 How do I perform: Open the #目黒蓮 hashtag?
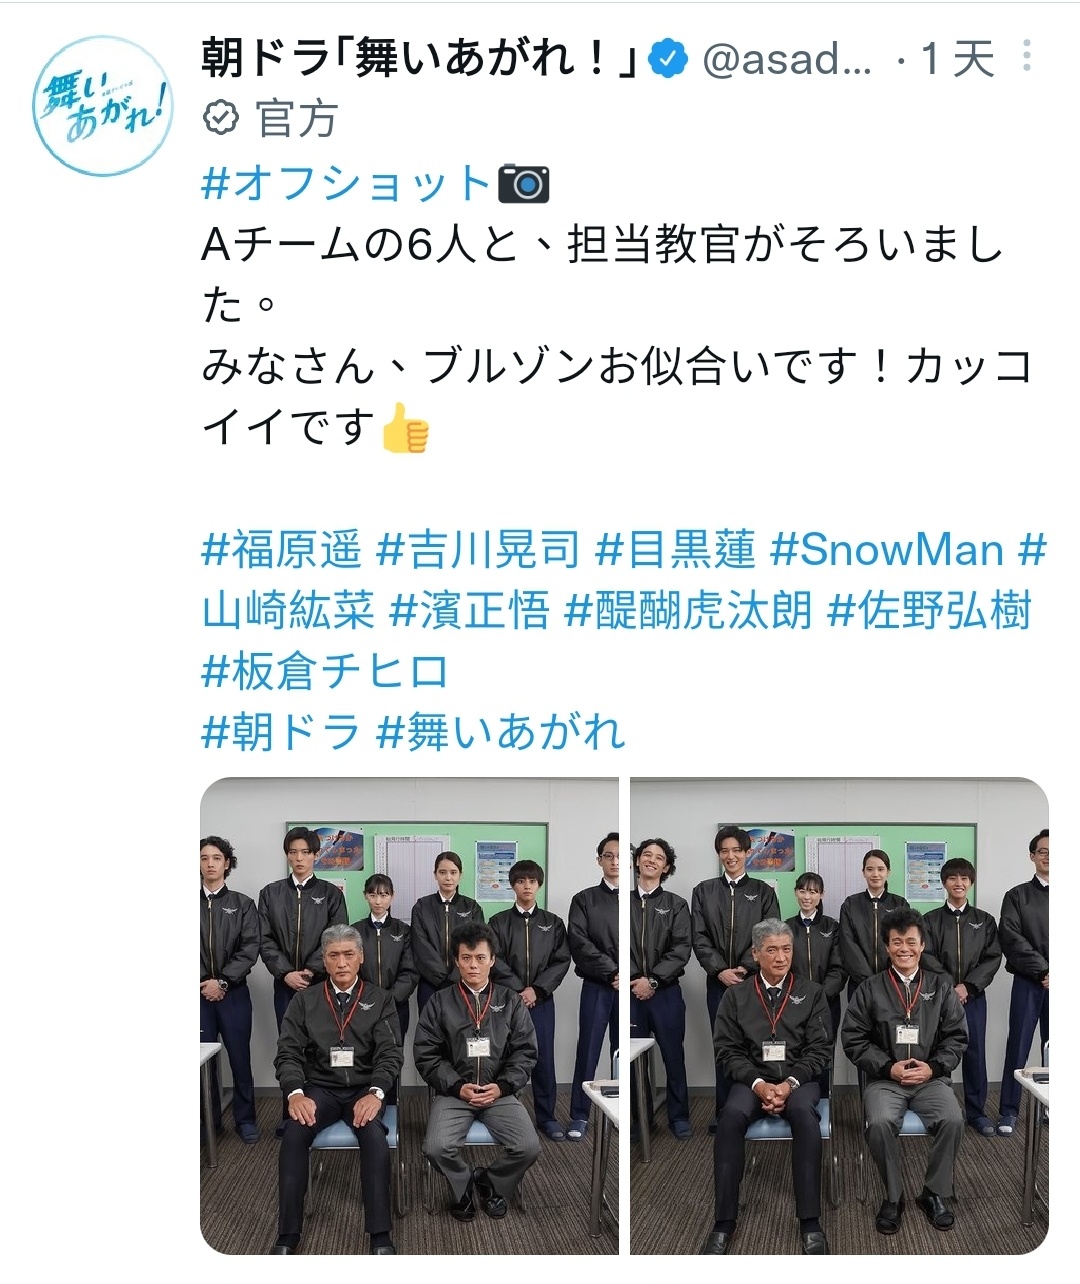click(675, 550)
